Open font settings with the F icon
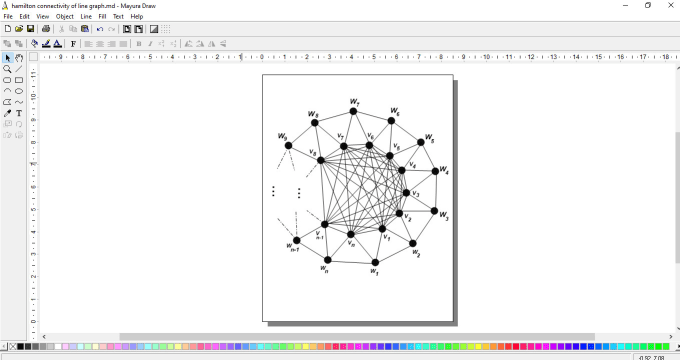Image resolution: width=680 pixels, height=360 pixels. pos(73,43)
